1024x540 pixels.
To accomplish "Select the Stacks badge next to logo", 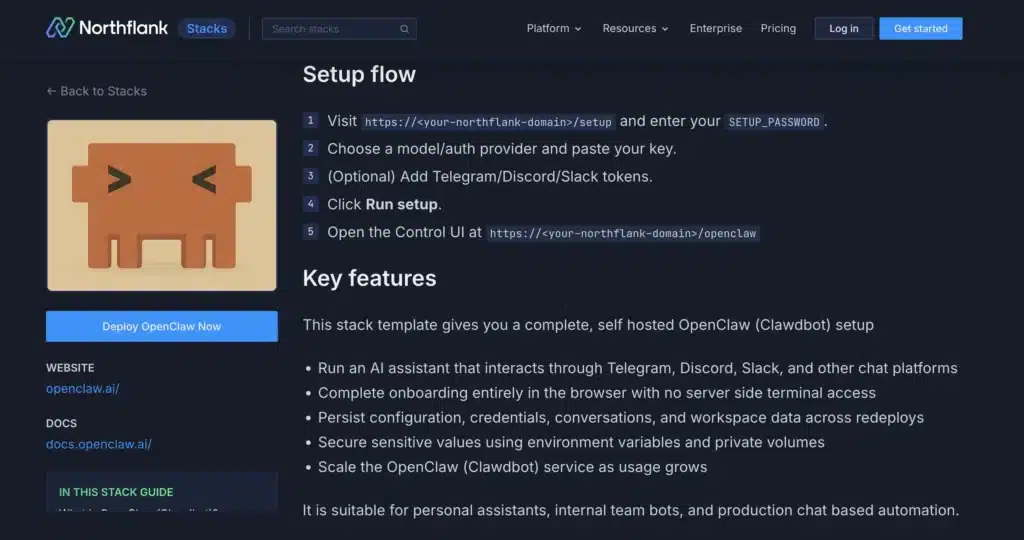I will pyautogui.click(x=207, y=28).
